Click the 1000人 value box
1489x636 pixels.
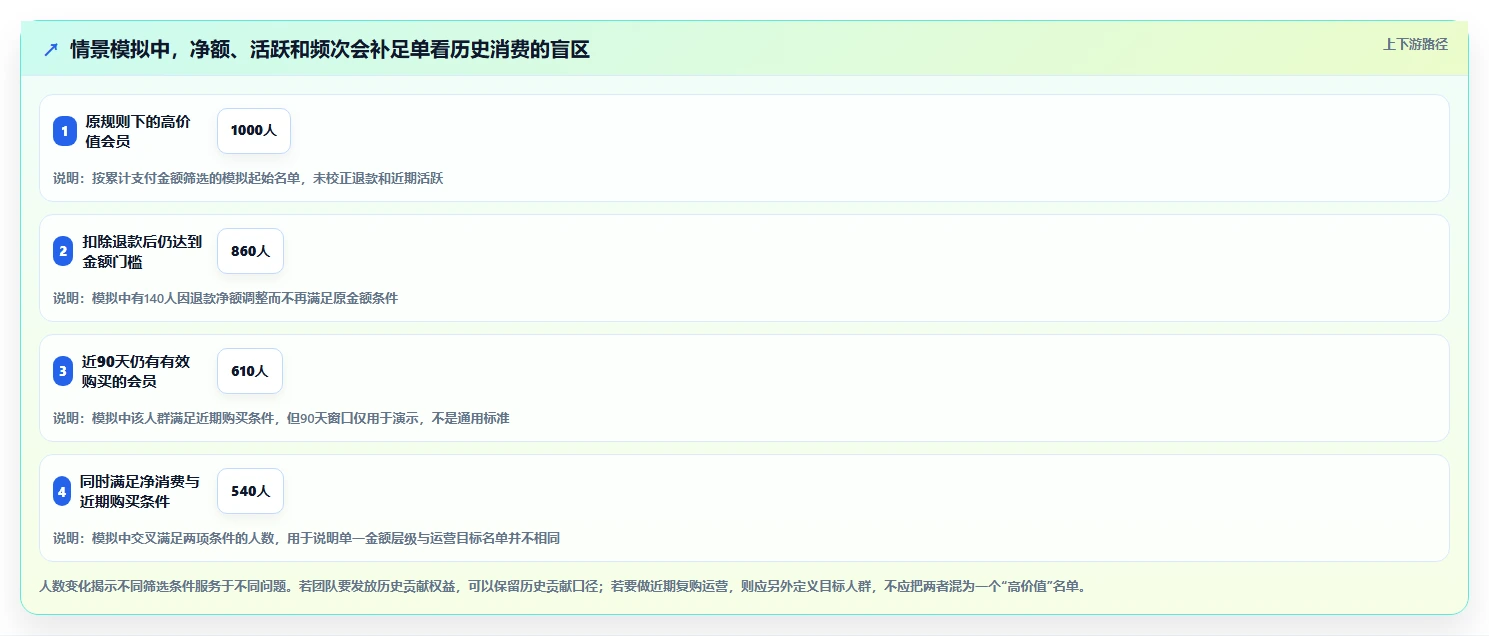click(254, 131)
